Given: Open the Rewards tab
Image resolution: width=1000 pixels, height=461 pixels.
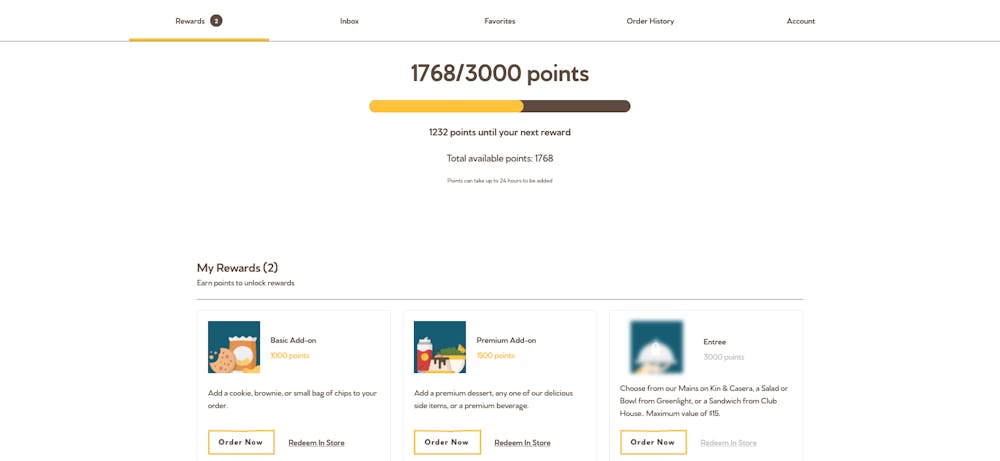Looking at the screenshot, I should [199, 21].
